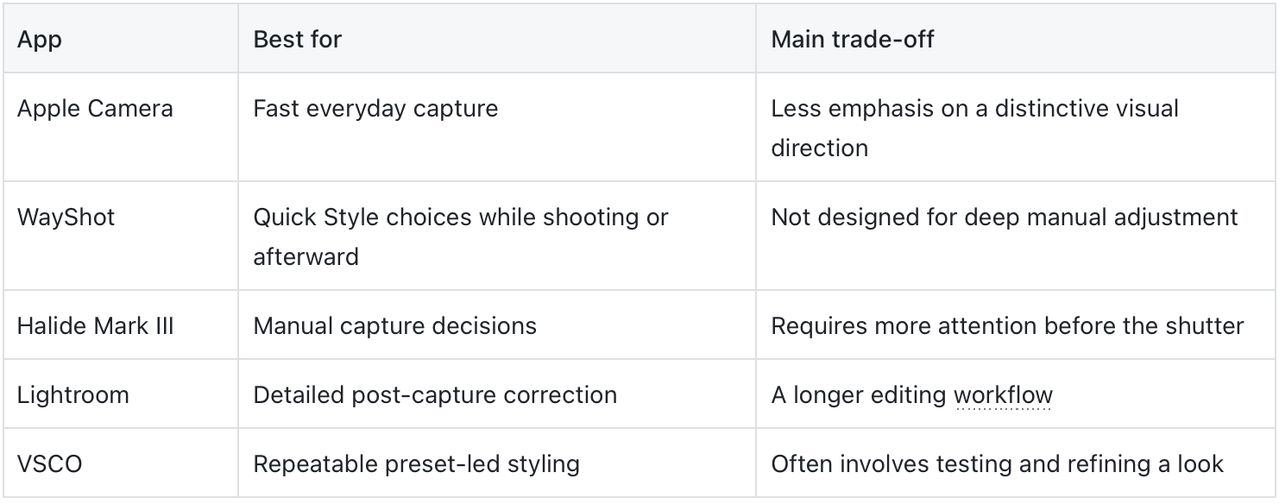The width and height of the screenshot is (1280, 504).
Task: Click Quick Style choices while shooting cell
Action: (496, 236)
